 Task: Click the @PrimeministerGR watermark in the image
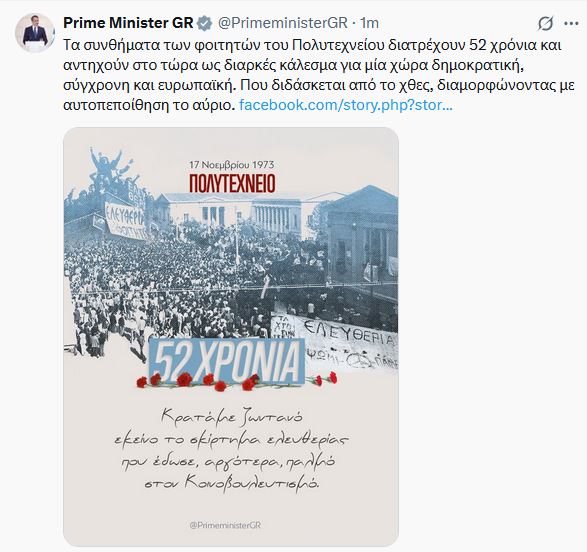(x=225, y=525)
